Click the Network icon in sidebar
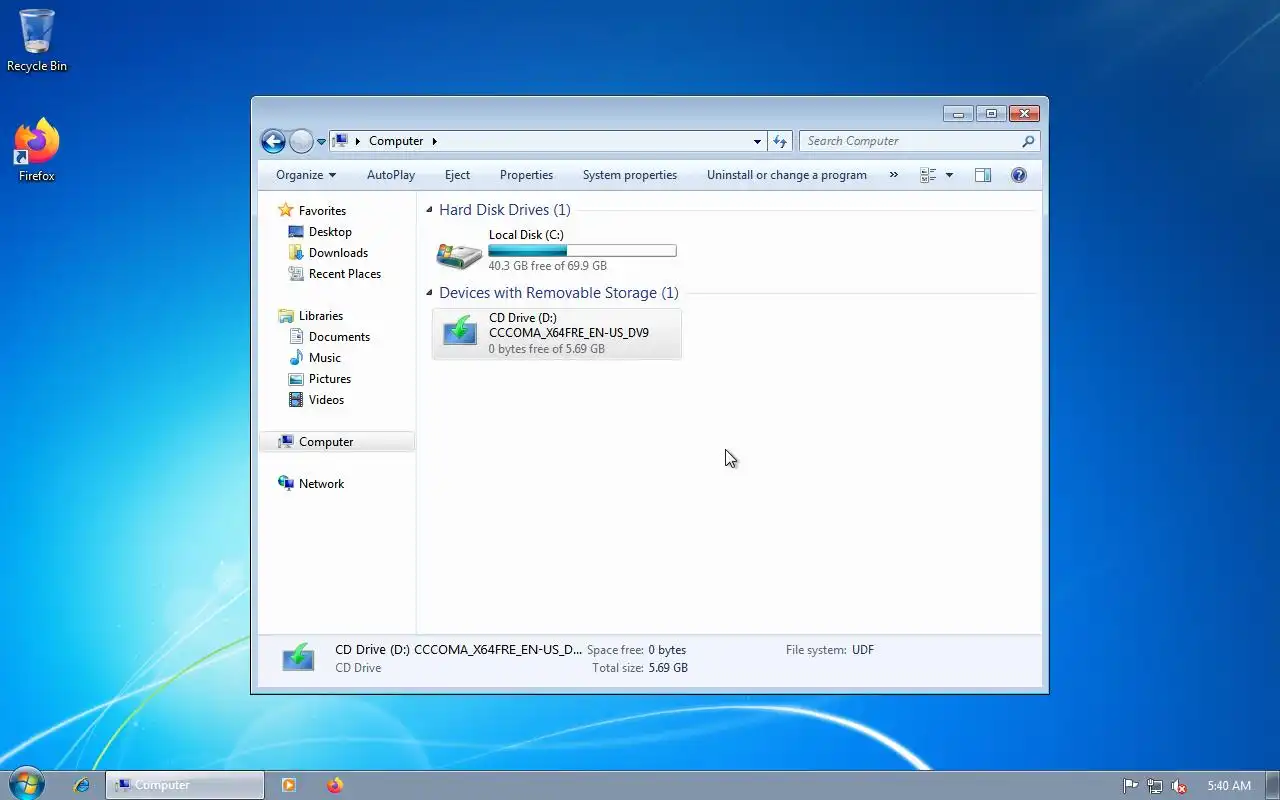Screen dimensions: 1280x800 pos(286,483)
